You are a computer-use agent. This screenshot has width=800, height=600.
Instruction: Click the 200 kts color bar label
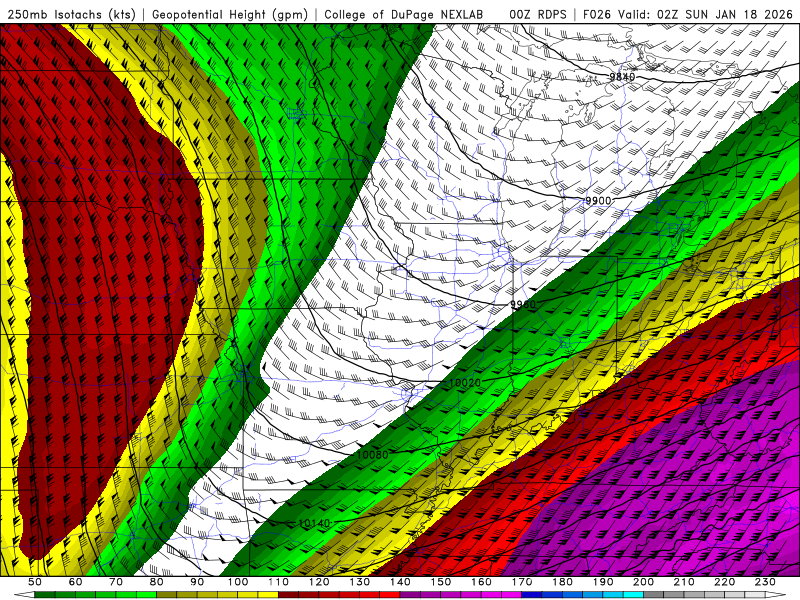pos(643,582)
